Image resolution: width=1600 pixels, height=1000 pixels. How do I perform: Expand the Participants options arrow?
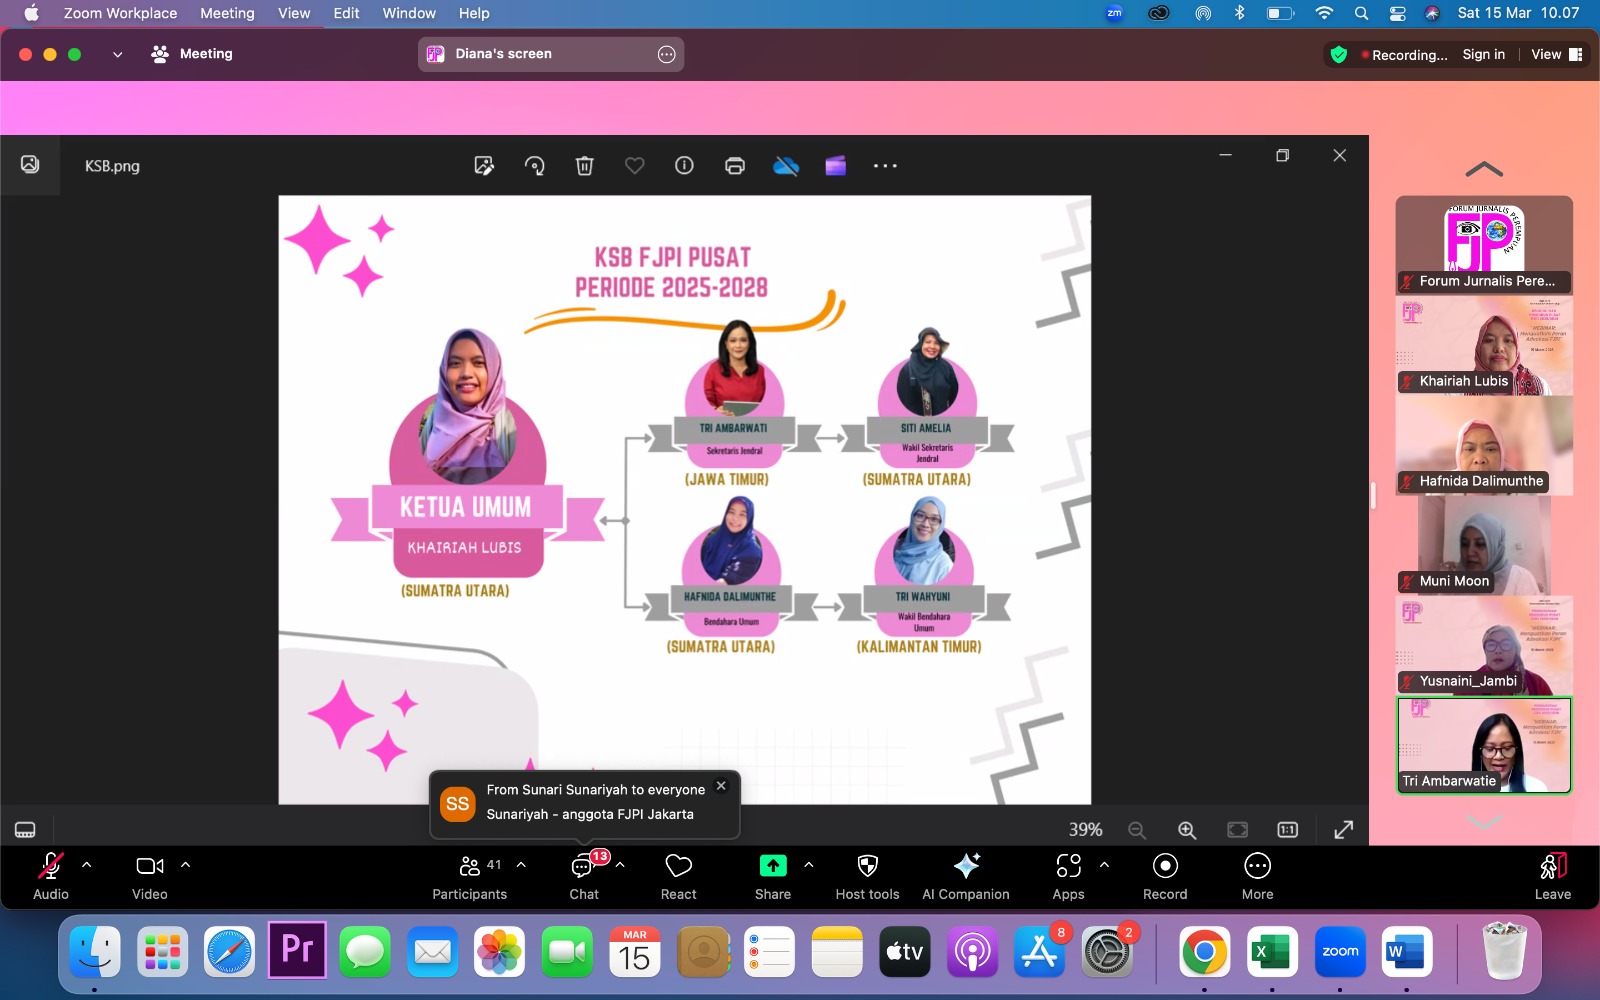coord(521,865)
